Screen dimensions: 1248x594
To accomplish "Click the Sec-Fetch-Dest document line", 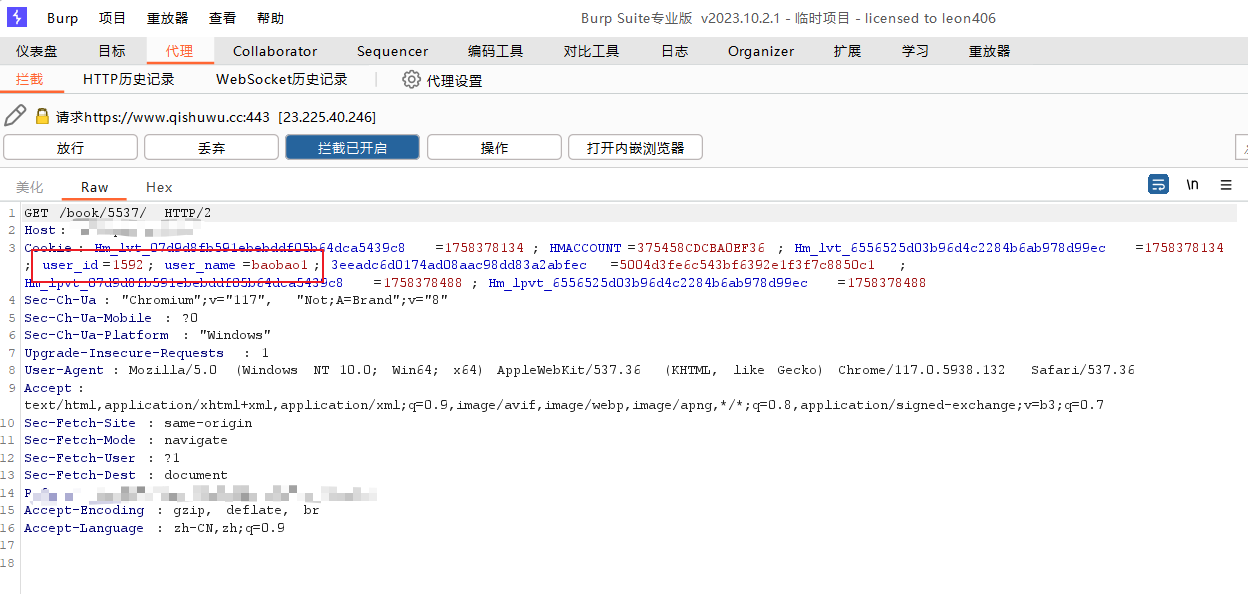I will pos(126,475).
